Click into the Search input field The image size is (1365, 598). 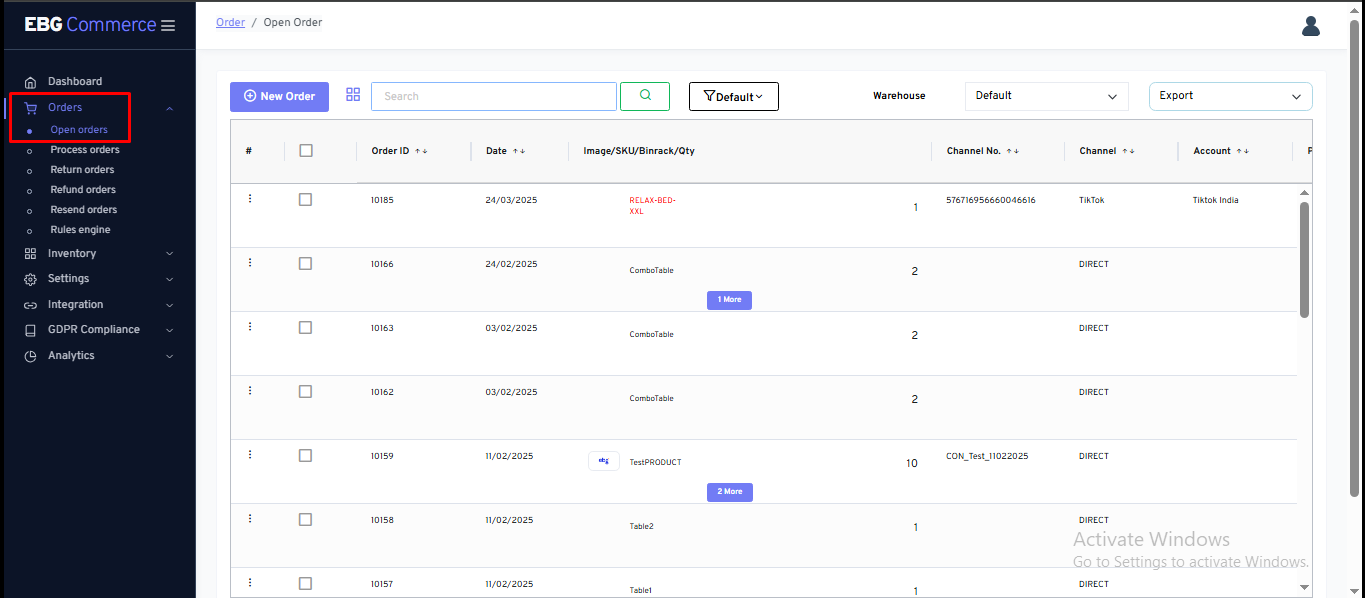pos(493,96)
